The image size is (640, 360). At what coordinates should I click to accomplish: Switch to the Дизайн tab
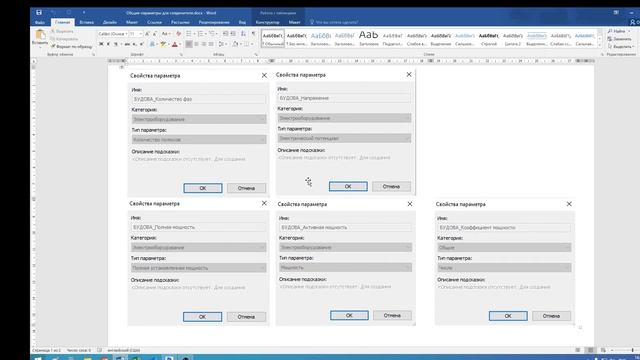(x=110, y=22)
